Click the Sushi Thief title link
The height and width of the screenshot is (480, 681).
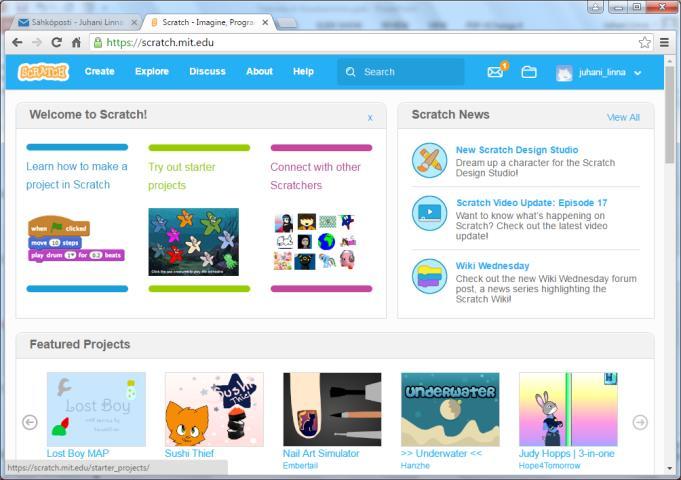pos(189,454)
